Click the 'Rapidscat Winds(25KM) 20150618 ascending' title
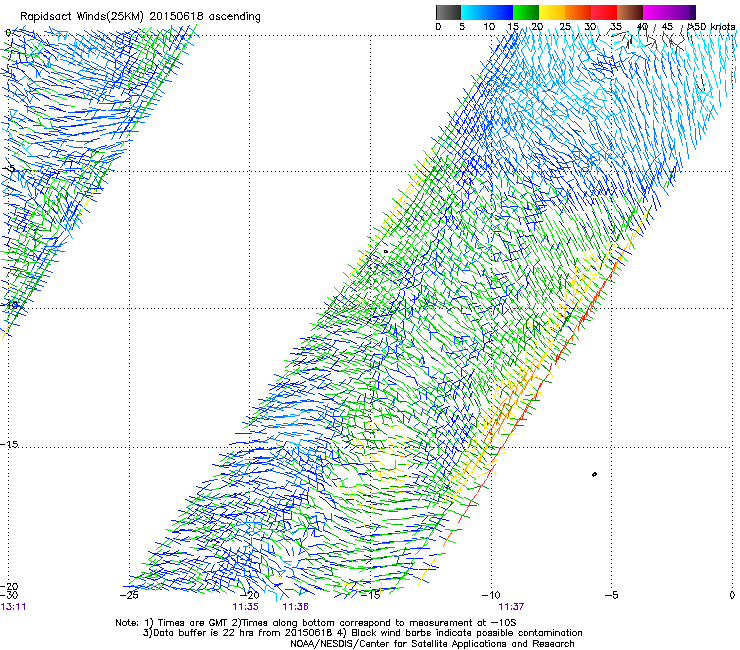The height and width of the screenshot is (650, 740). tap(140, 17)
